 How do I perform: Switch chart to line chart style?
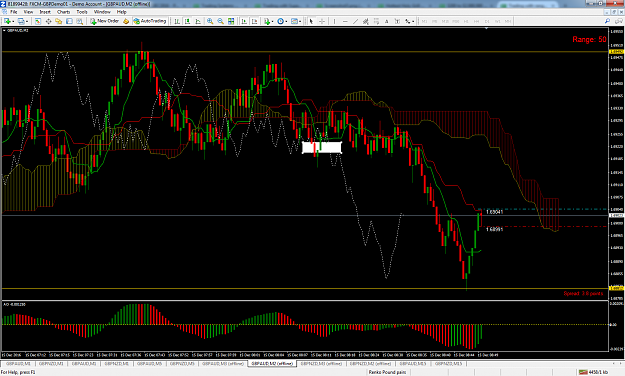click(198, 21)
